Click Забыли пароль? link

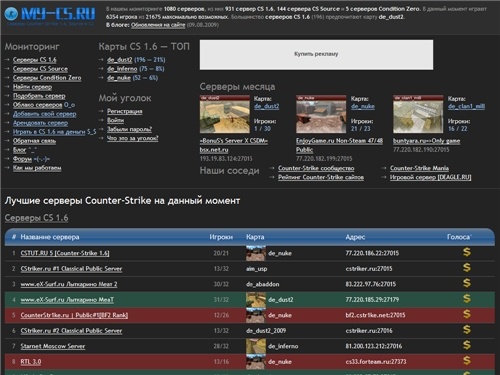(x=129, y=129)
